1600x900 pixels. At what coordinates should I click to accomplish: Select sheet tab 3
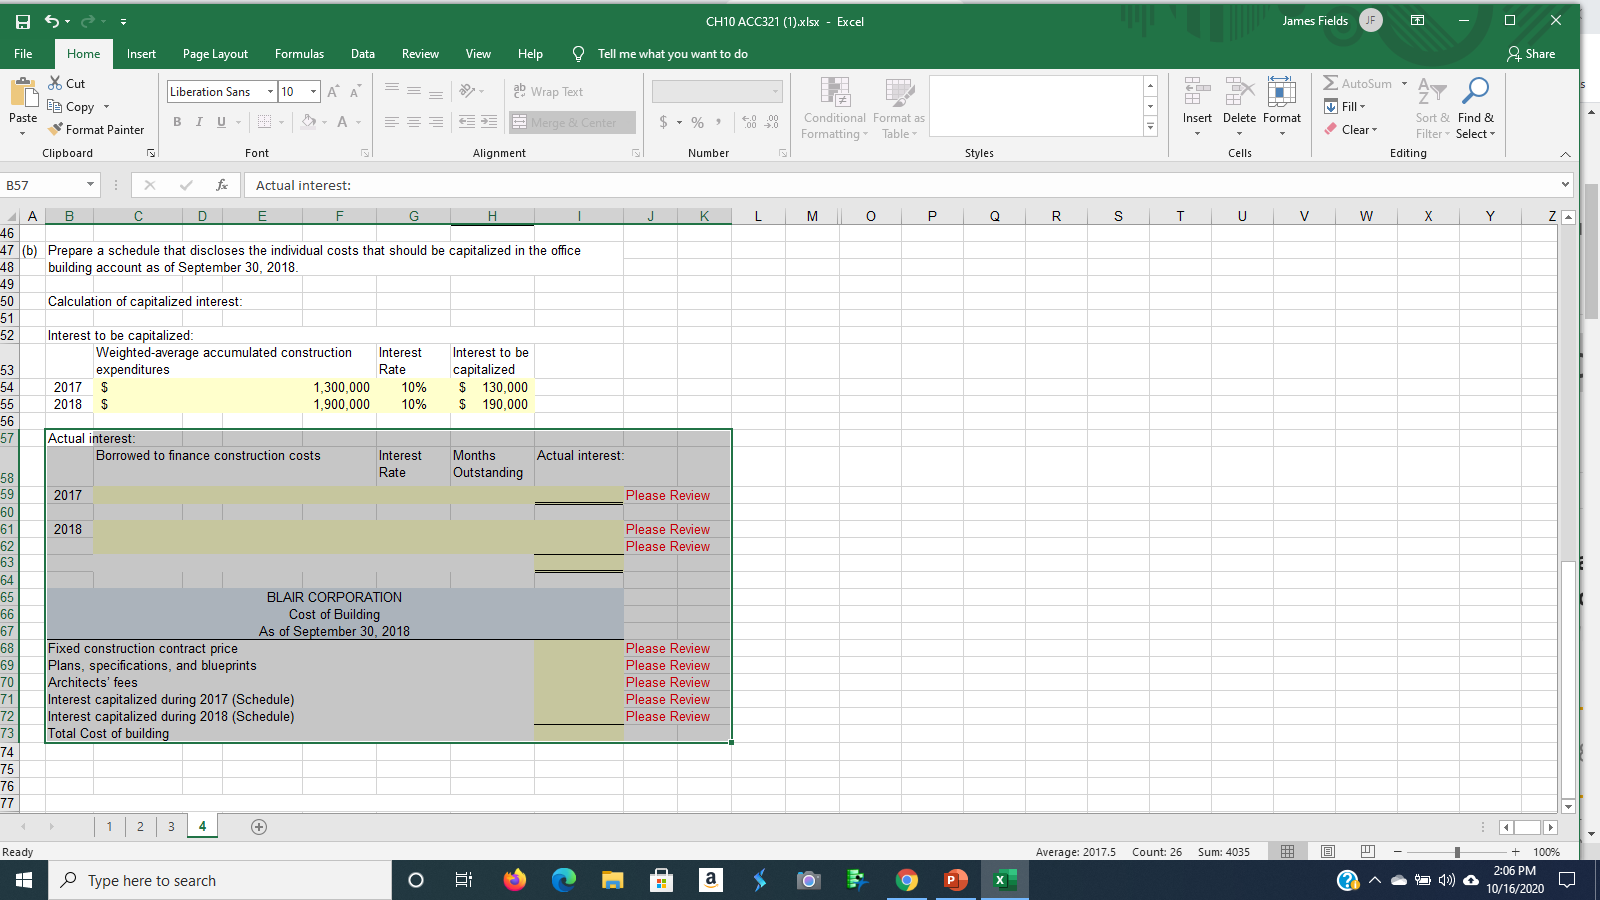(x=171, y=826)
